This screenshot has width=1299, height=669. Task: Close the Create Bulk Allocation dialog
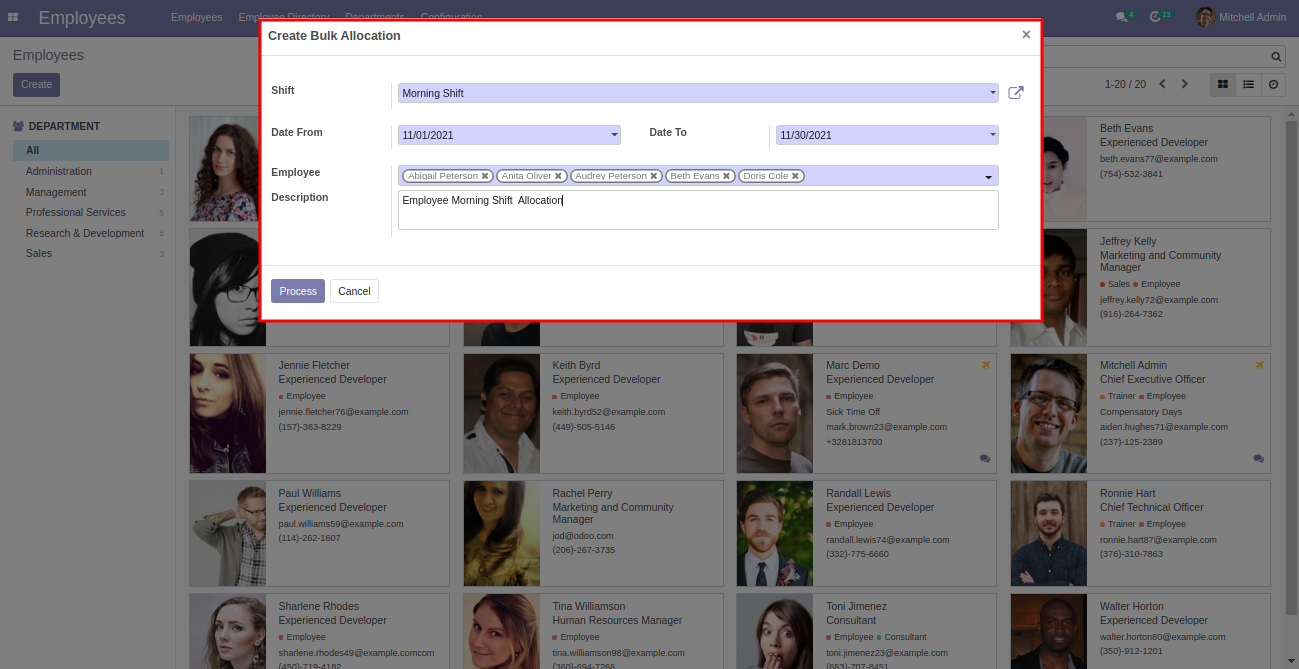point(1026,35)
